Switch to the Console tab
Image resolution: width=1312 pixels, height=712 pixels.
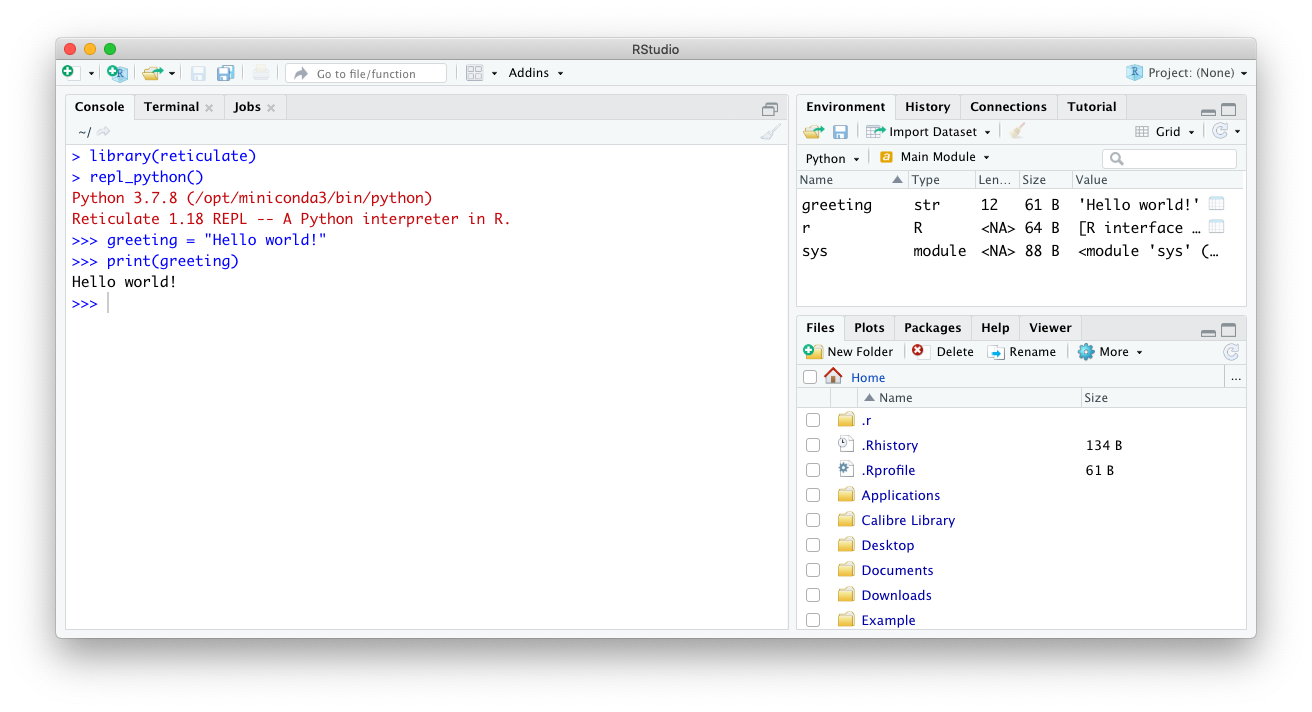pyautogui.click(x=100, y=107)
